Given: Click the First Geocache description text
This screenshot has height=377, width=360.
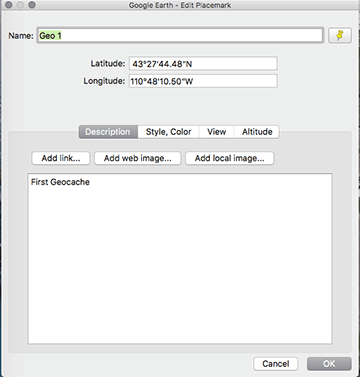Looking at the screenshot, I should click(x=60, y=182).
